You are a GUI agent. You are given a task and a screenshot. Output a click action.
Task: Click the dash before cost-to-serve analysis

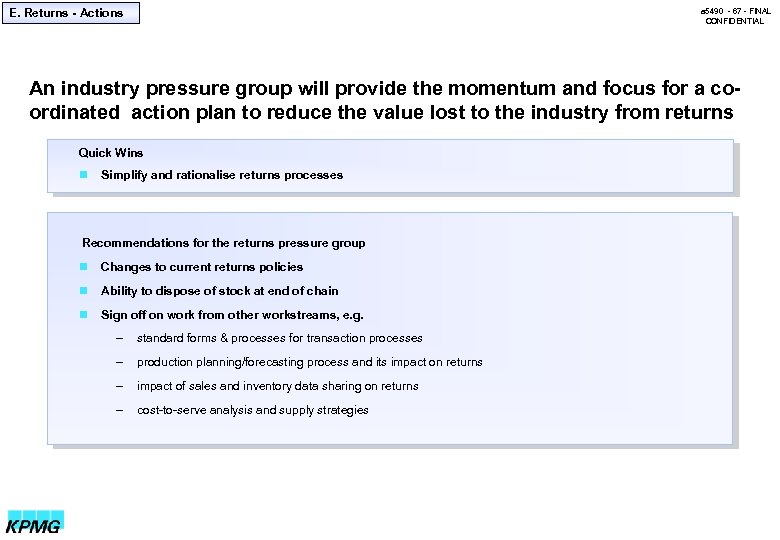point(119,410)
